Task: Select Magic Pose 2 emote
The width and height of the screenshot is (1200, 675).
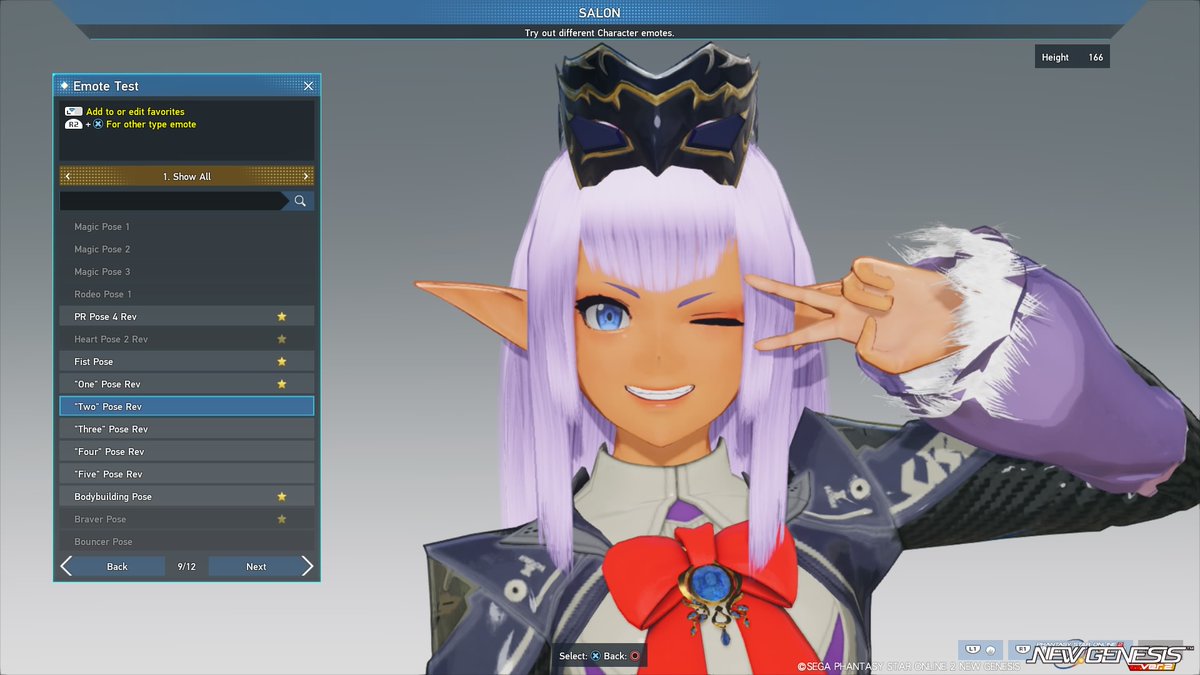Action: point(187,249)
